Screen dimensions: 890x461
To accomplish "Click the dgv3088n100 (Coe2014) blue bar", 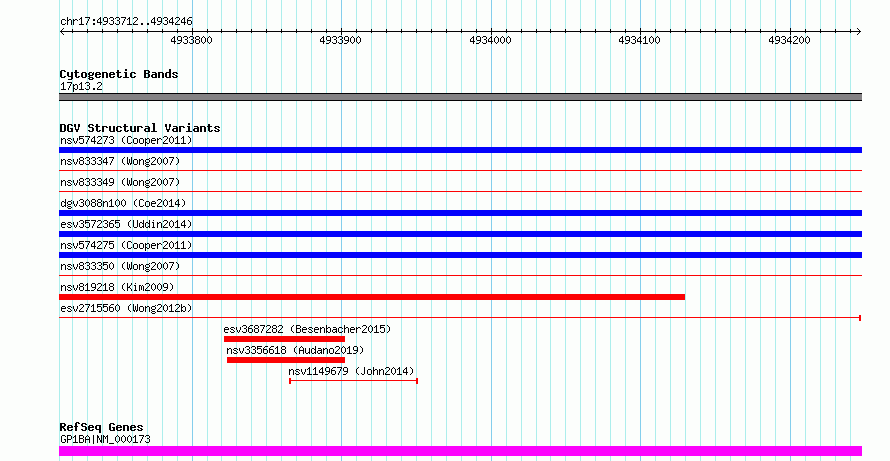I will click(460, 213).
